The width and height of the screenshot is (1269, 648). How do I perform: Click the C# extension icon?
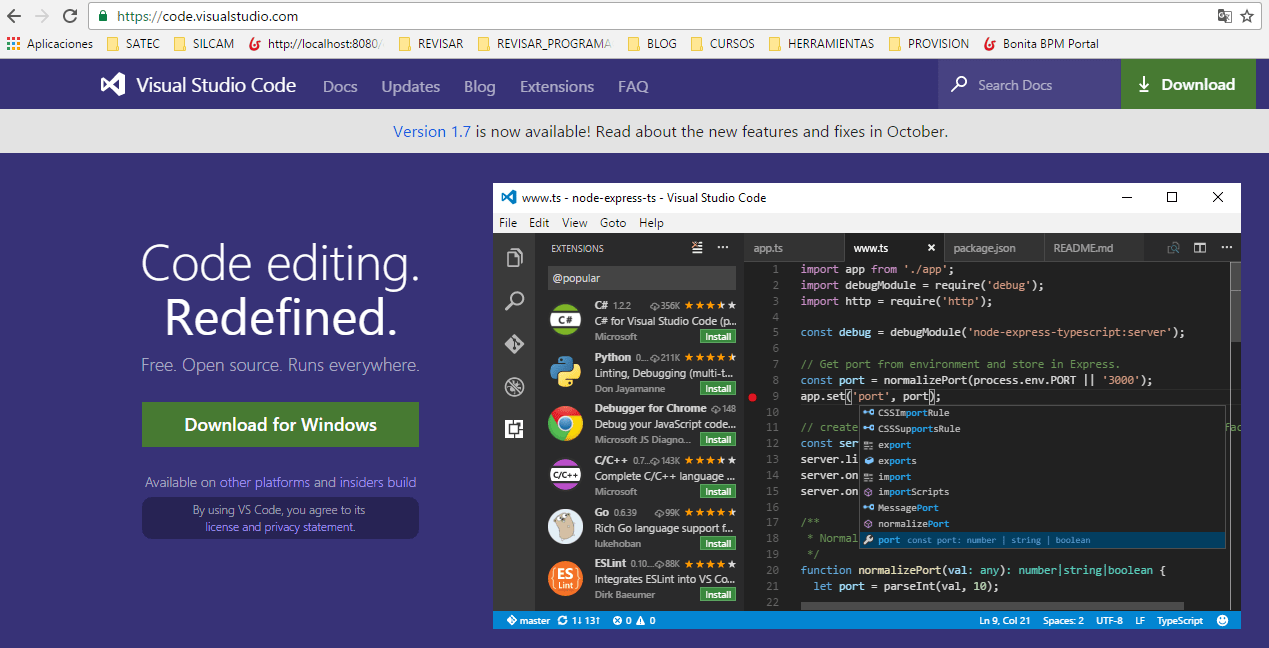pyautogui.click(x=565, y=320)
